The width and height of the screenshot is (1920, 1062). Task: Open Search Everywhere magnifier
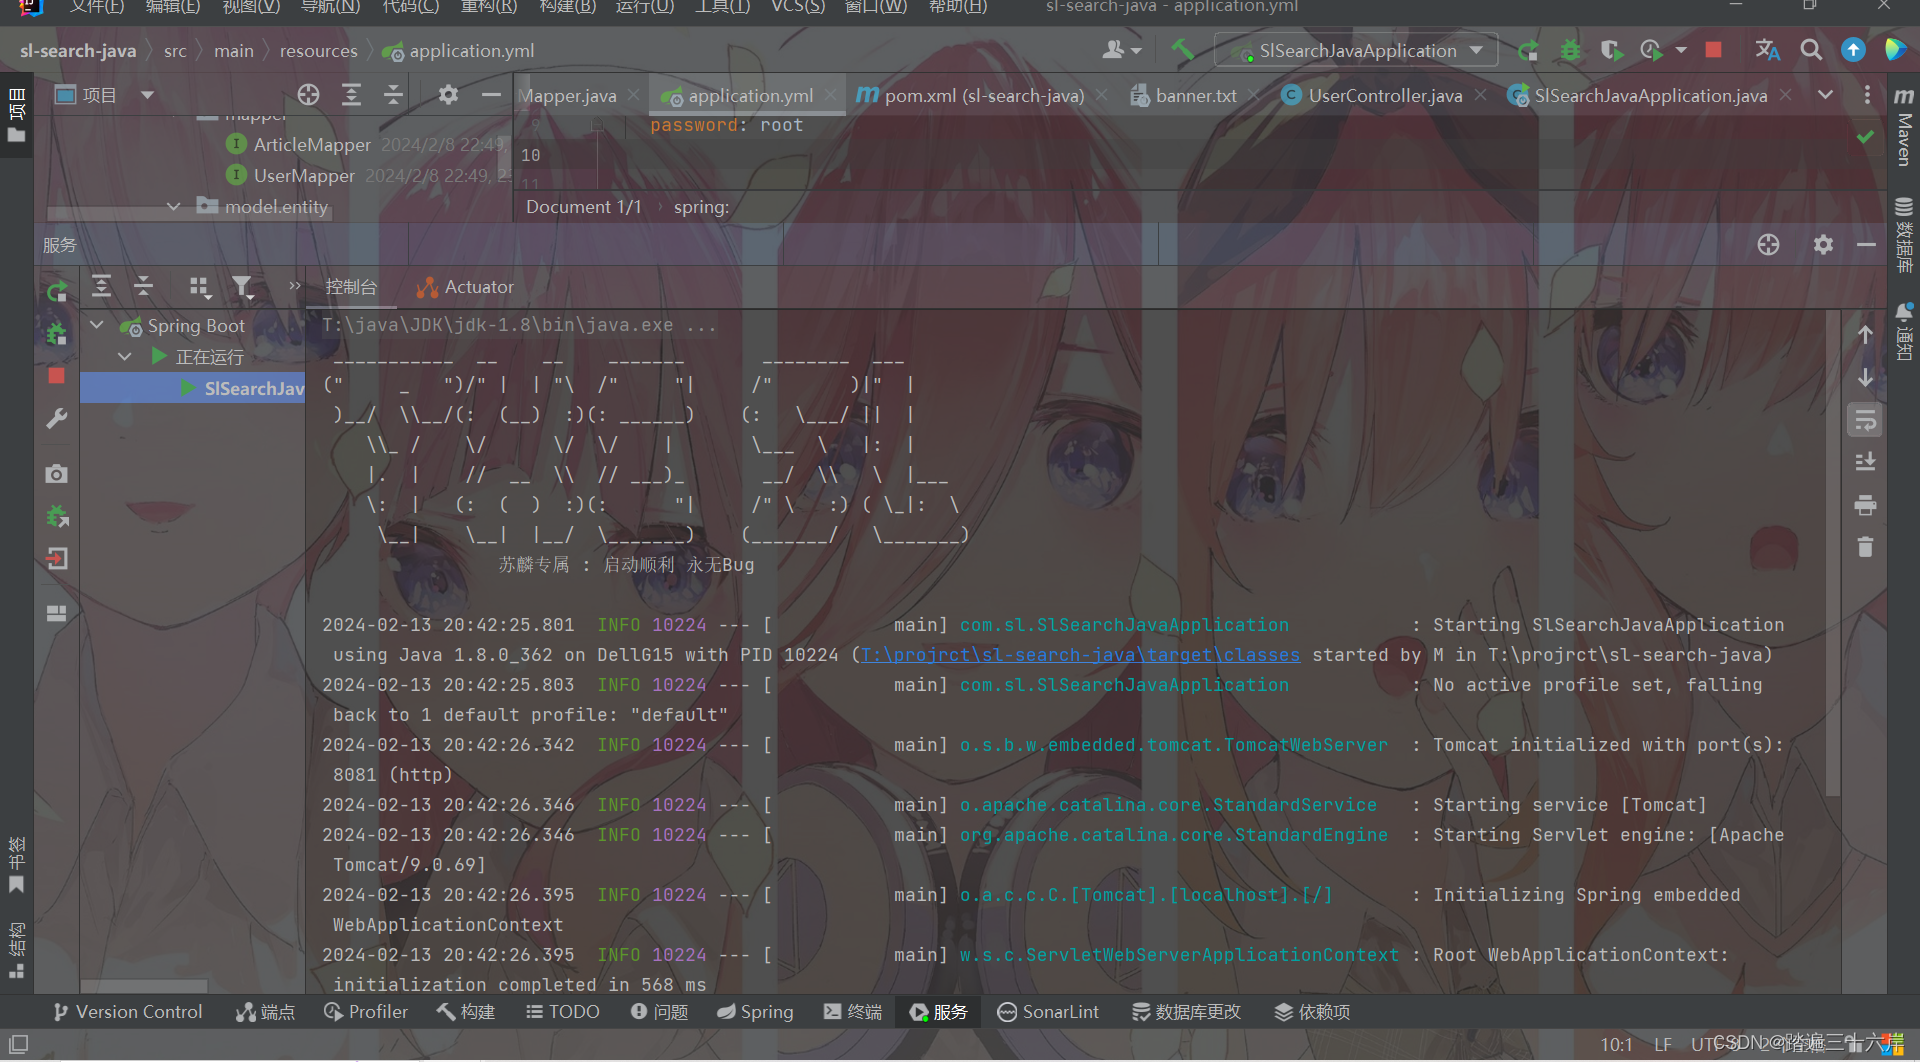click(1811, 49)
